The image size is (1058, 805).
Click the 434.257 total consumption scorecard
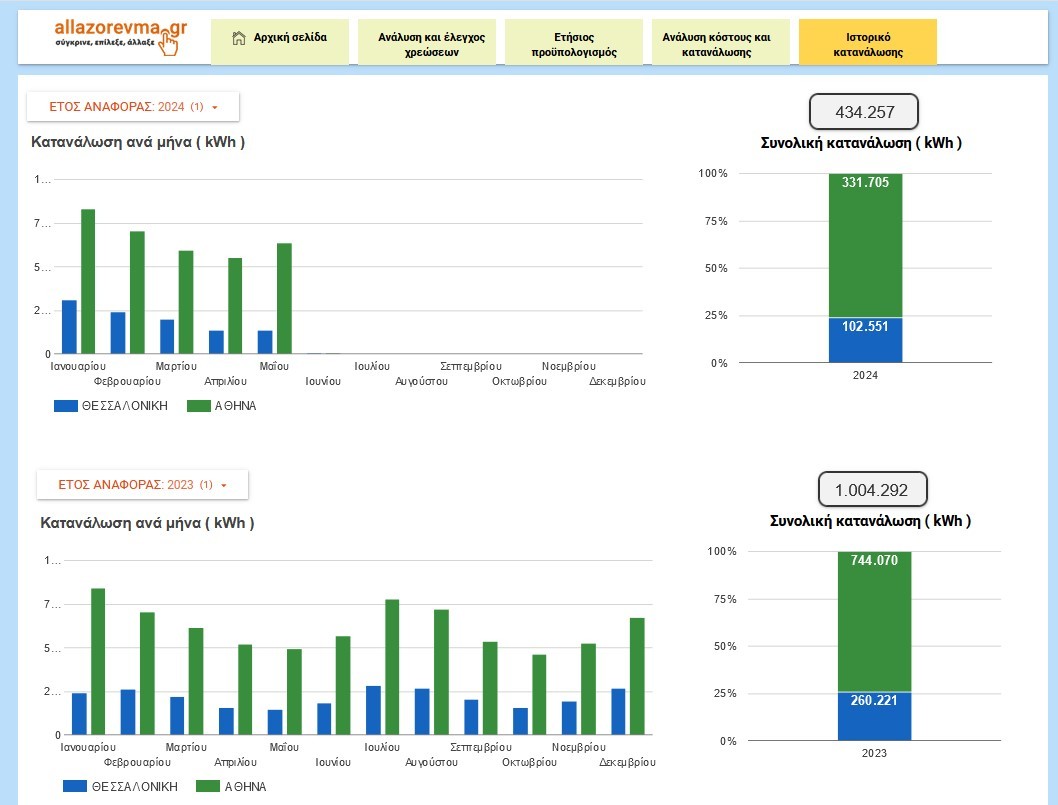pos(862,112)
